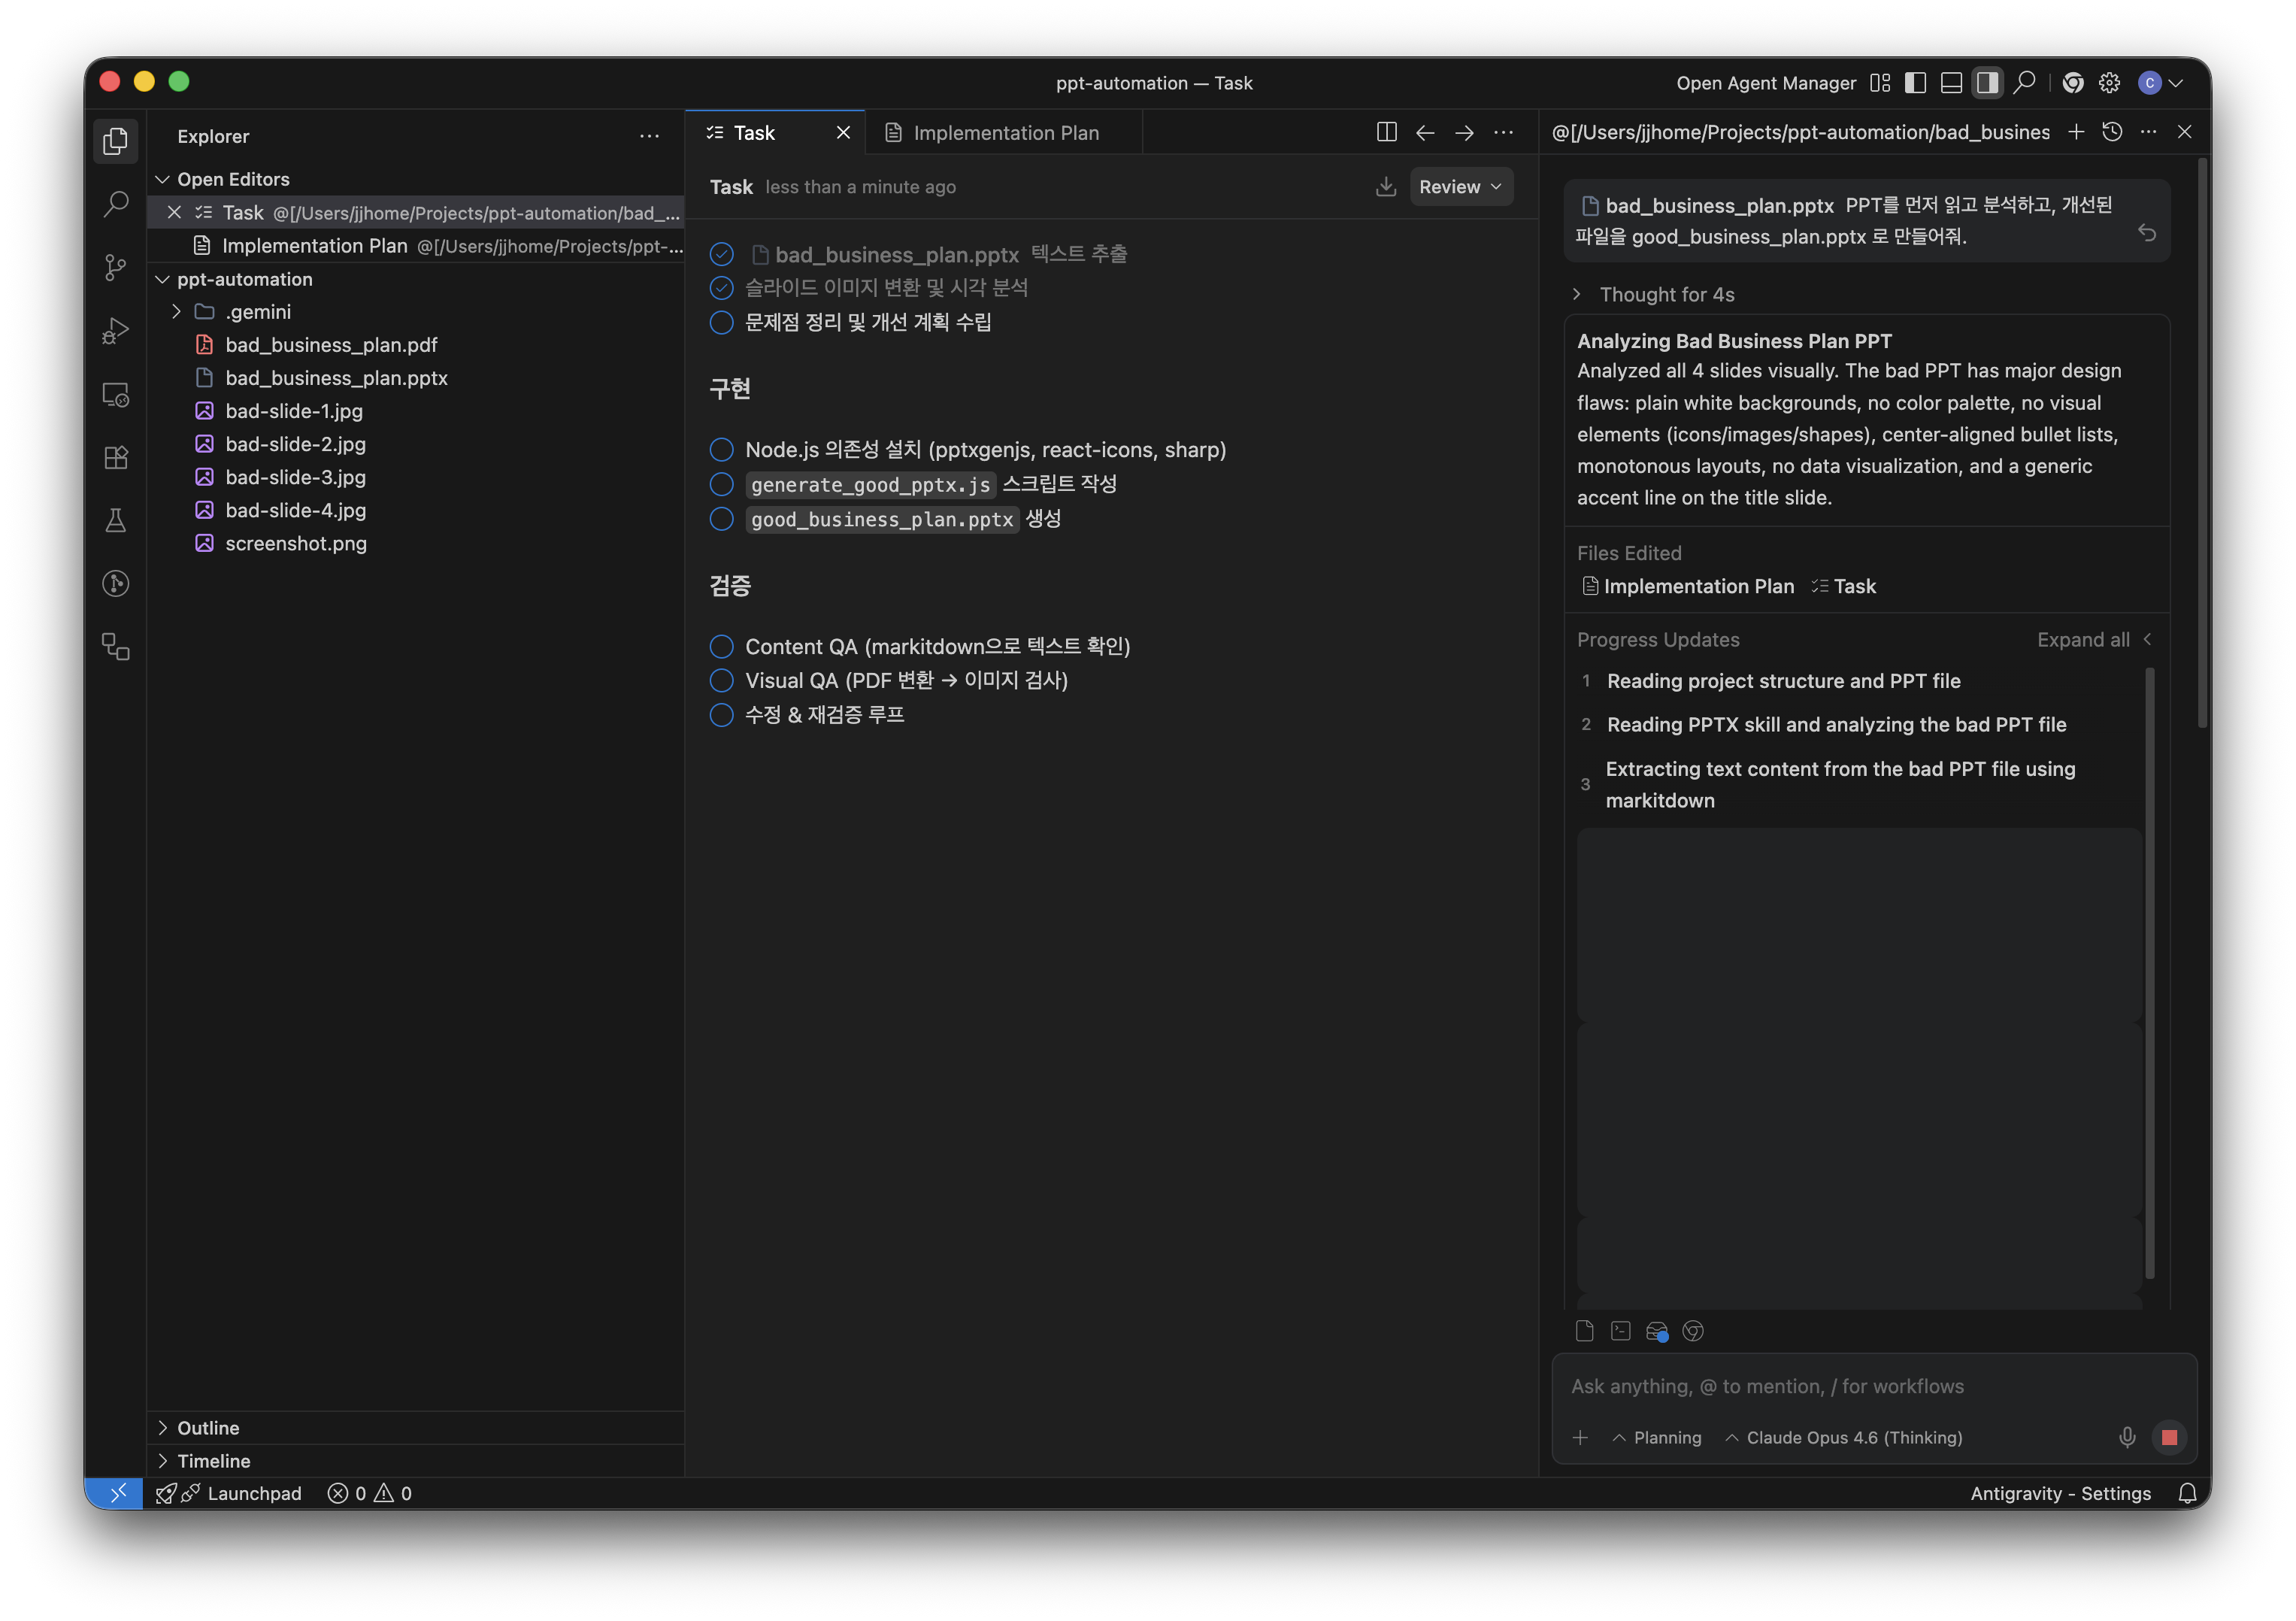Switch to the Implementation Plan tab
Viewport: 2296px width, 1621px height.
click(x=1004, y=133)
